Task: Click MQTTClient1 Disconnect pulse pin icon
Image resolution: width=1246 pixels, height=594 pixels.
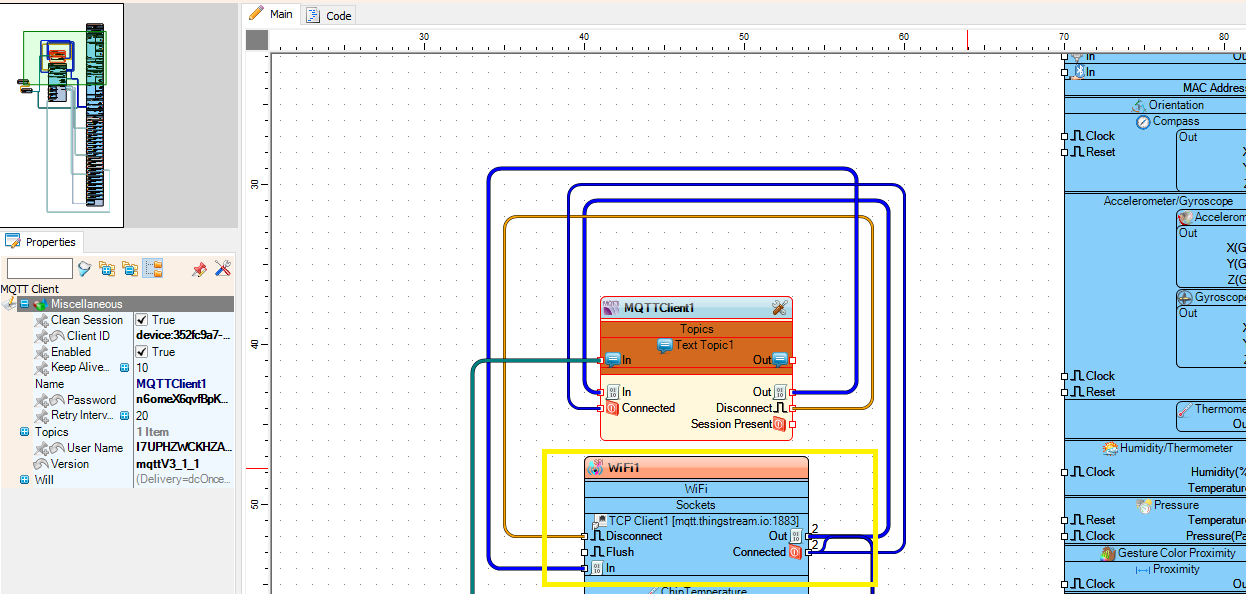Action: coord(781,408)
